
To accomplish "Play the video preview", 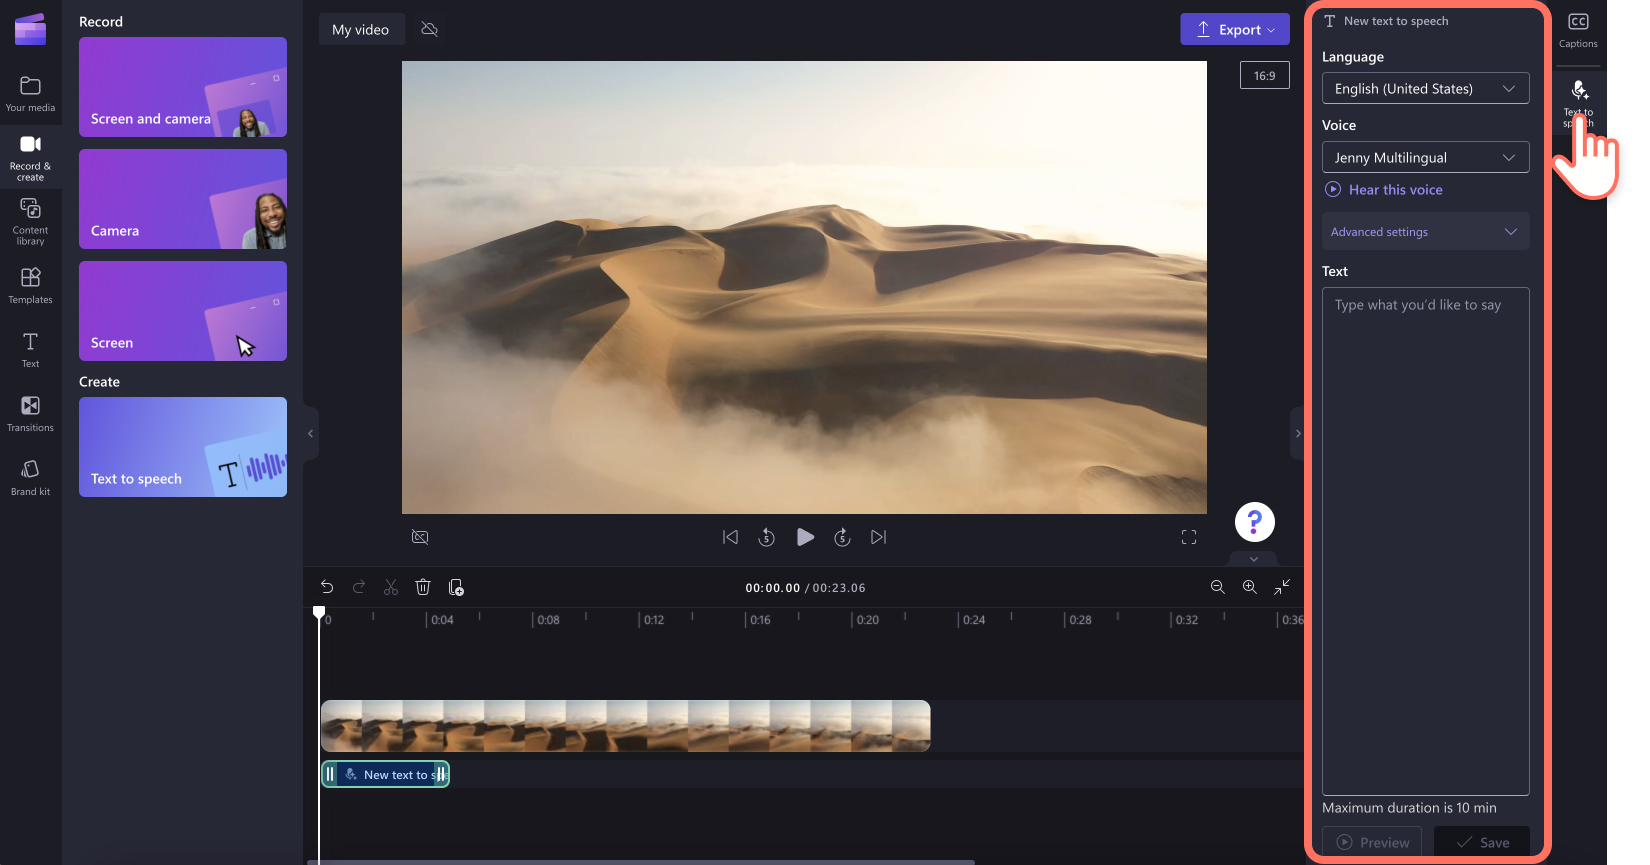I will pos(805,537).
